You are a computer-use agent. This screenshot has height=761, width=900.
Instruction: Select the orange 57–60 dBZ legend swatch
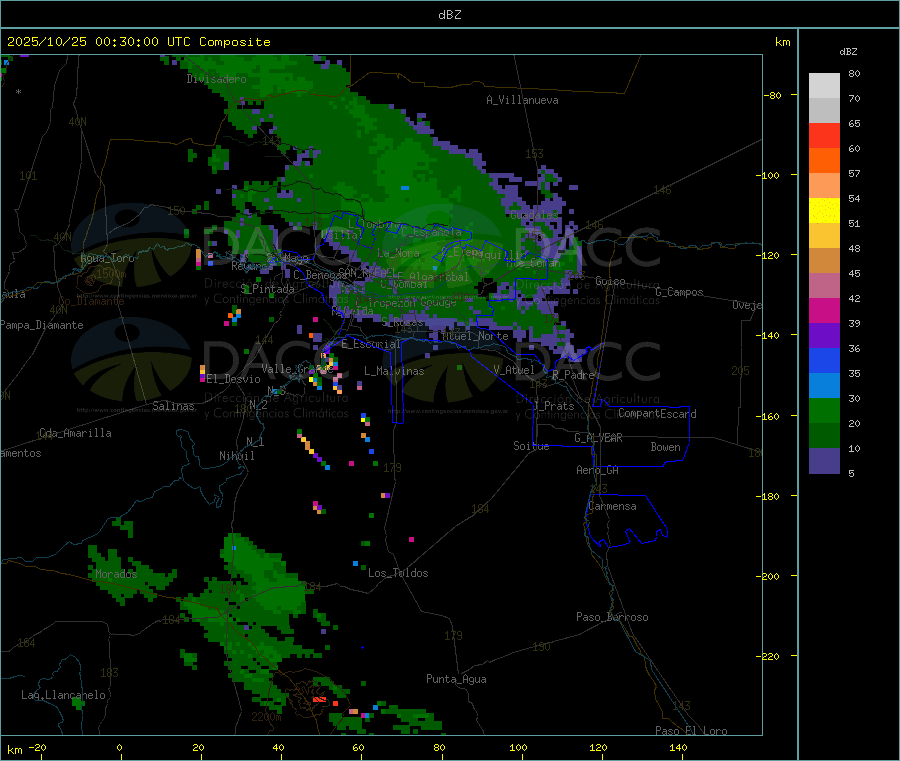point(824,161)
